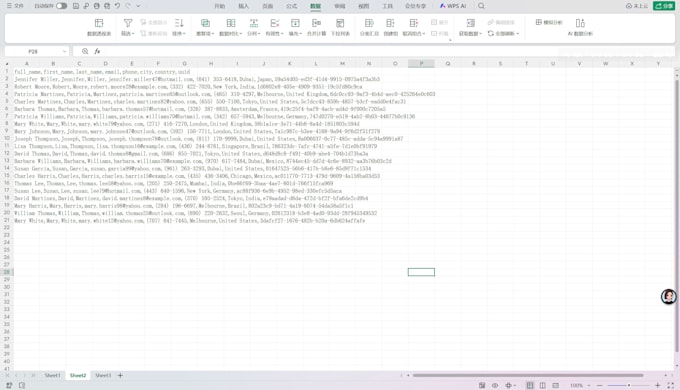Switch to the 开始 (Home) ribbon tab
The width and height of the screenshot is (680, 390).
pos(219,6)
